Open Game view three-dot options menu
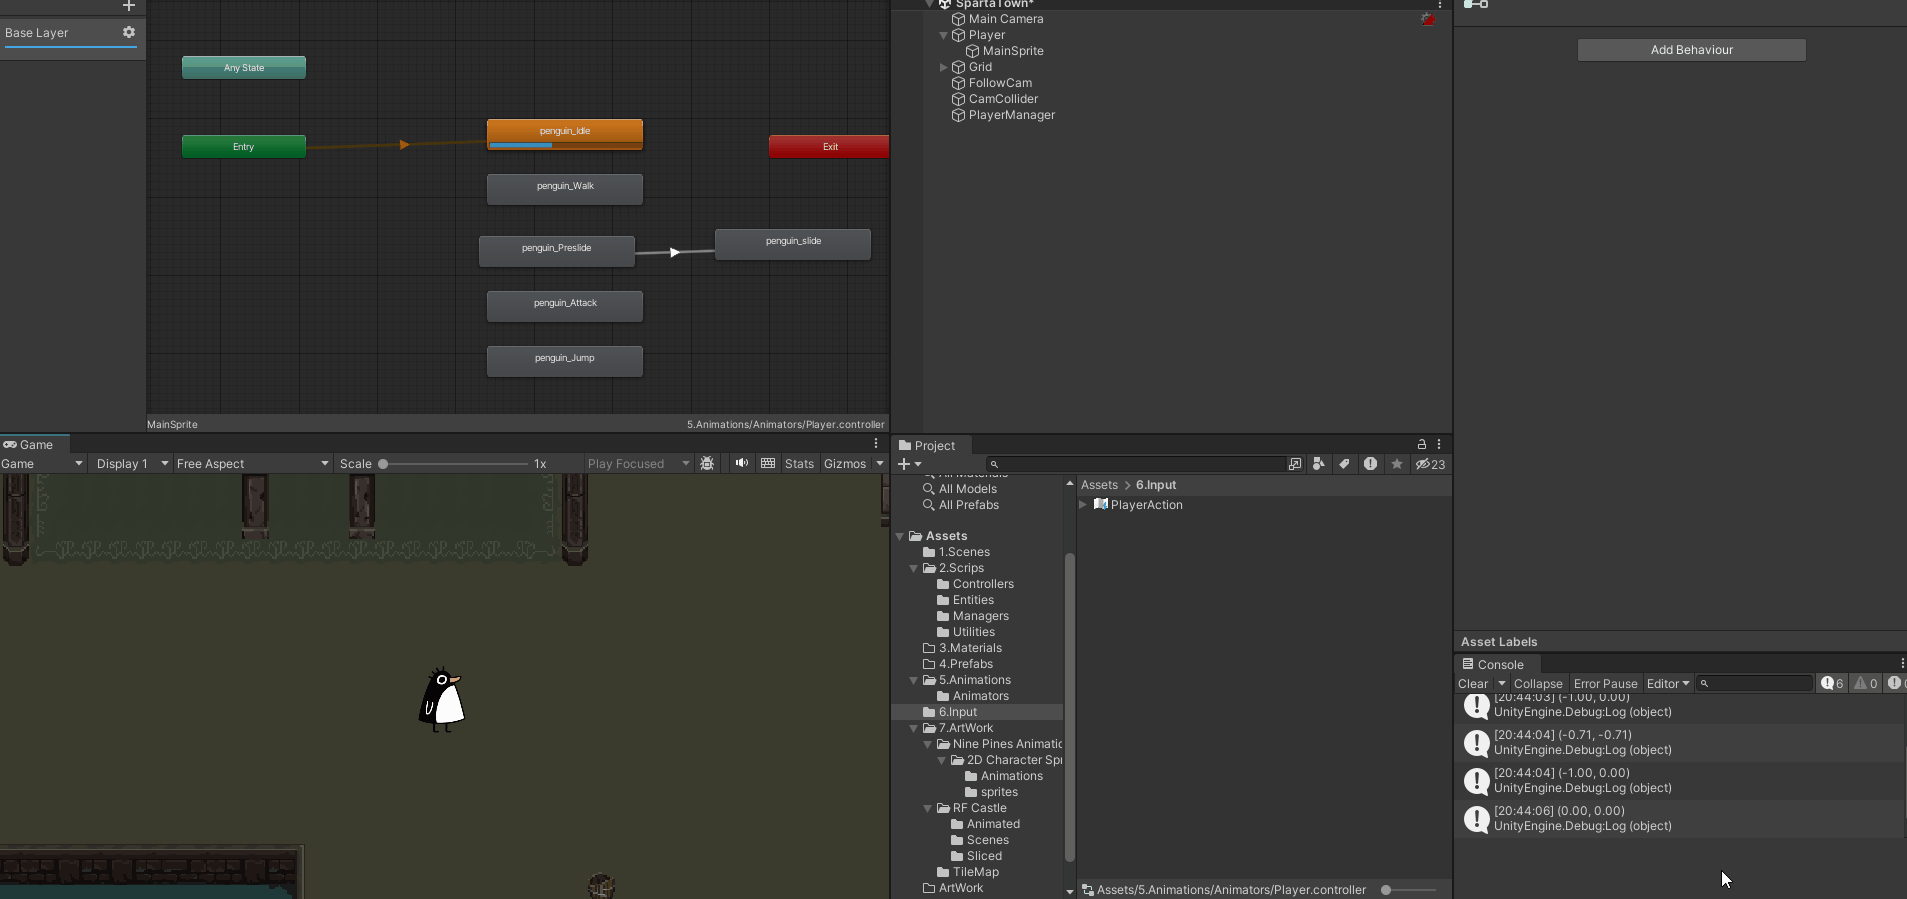The width and height of the screenshot is (1907, 899). pyautogui.click(x=876, y=444)
